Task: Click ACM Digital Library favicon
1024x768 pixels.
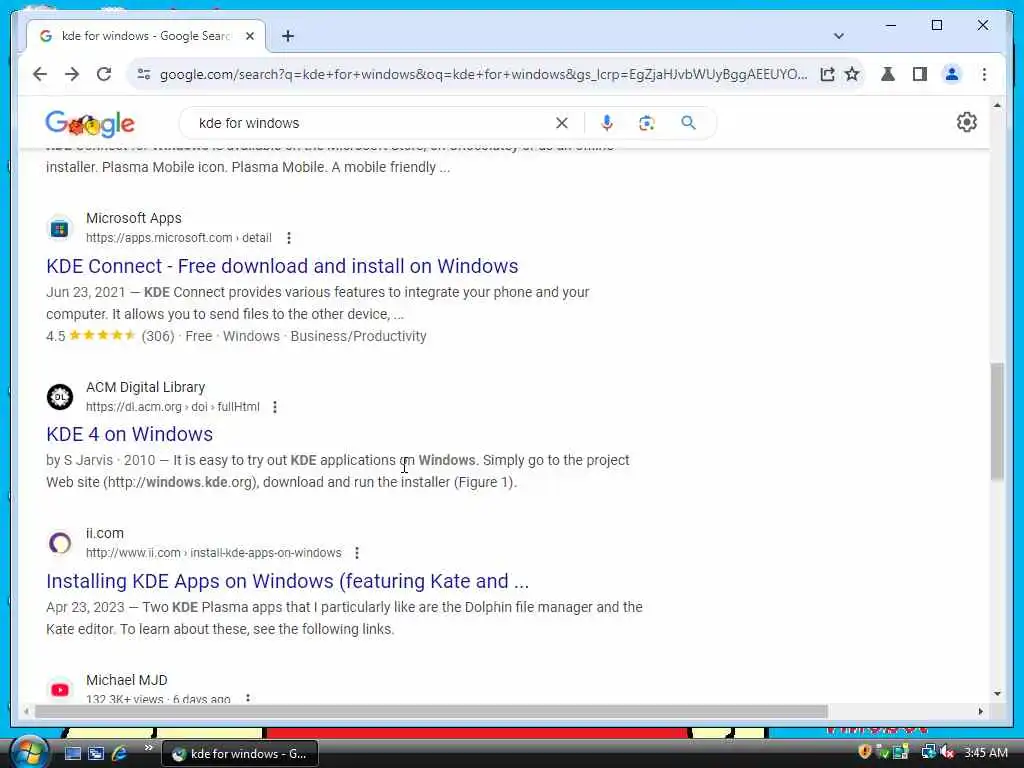Action: tap(59, 397)
